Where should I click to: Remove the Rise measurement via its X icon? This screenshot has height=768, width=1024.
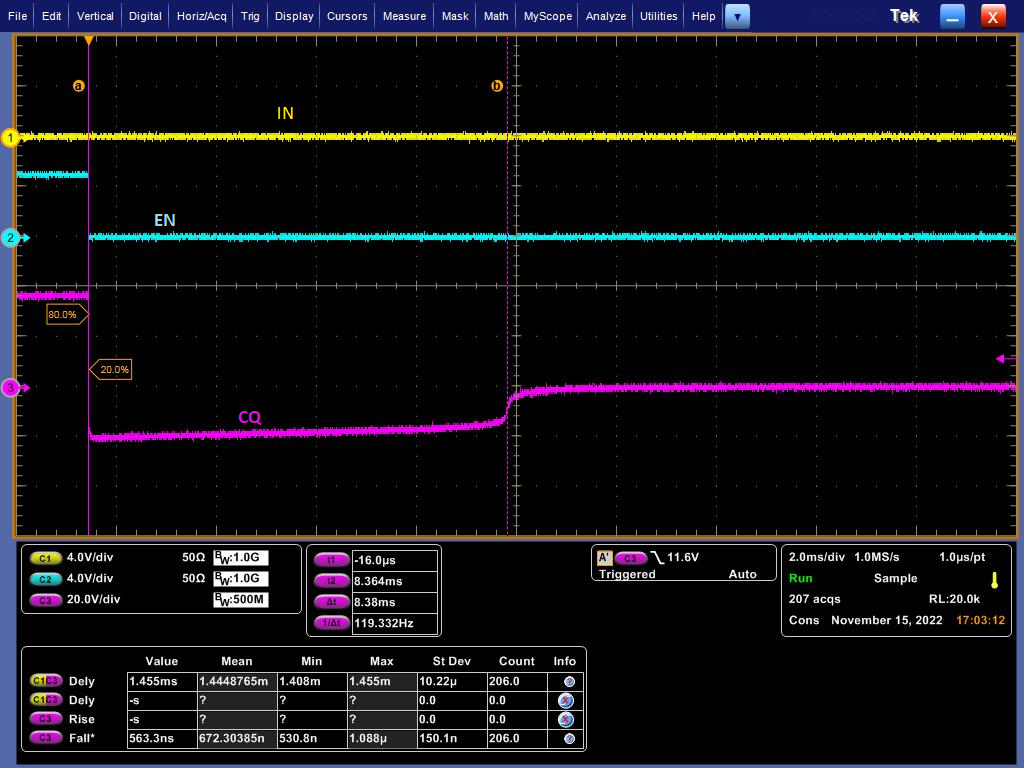(565, 719)
